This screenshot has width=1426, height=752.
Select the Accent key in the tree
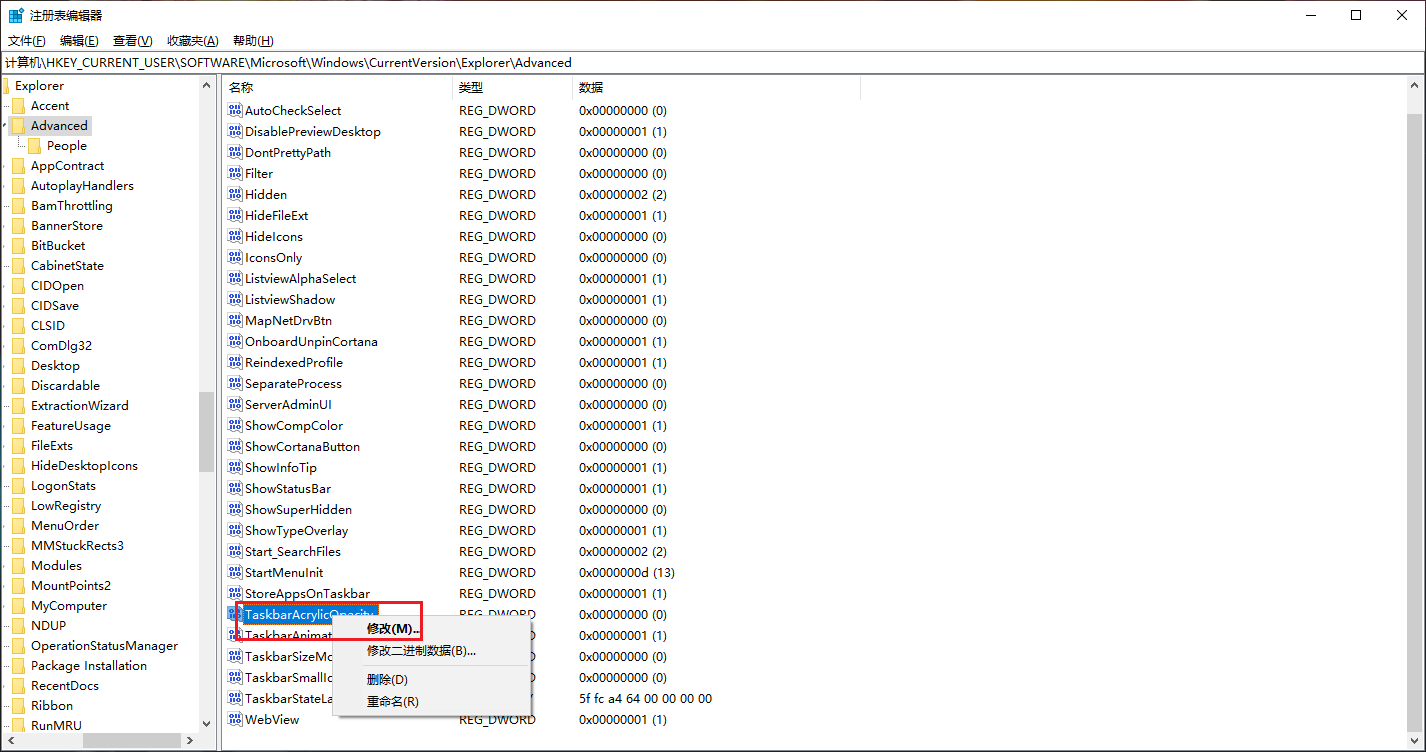tap(50, 106)
